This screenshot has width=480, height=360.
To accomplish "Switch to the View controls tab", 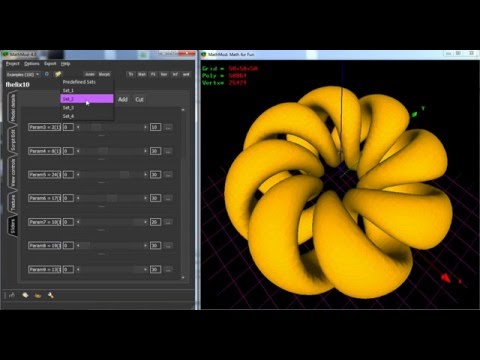I will [13, 172].
